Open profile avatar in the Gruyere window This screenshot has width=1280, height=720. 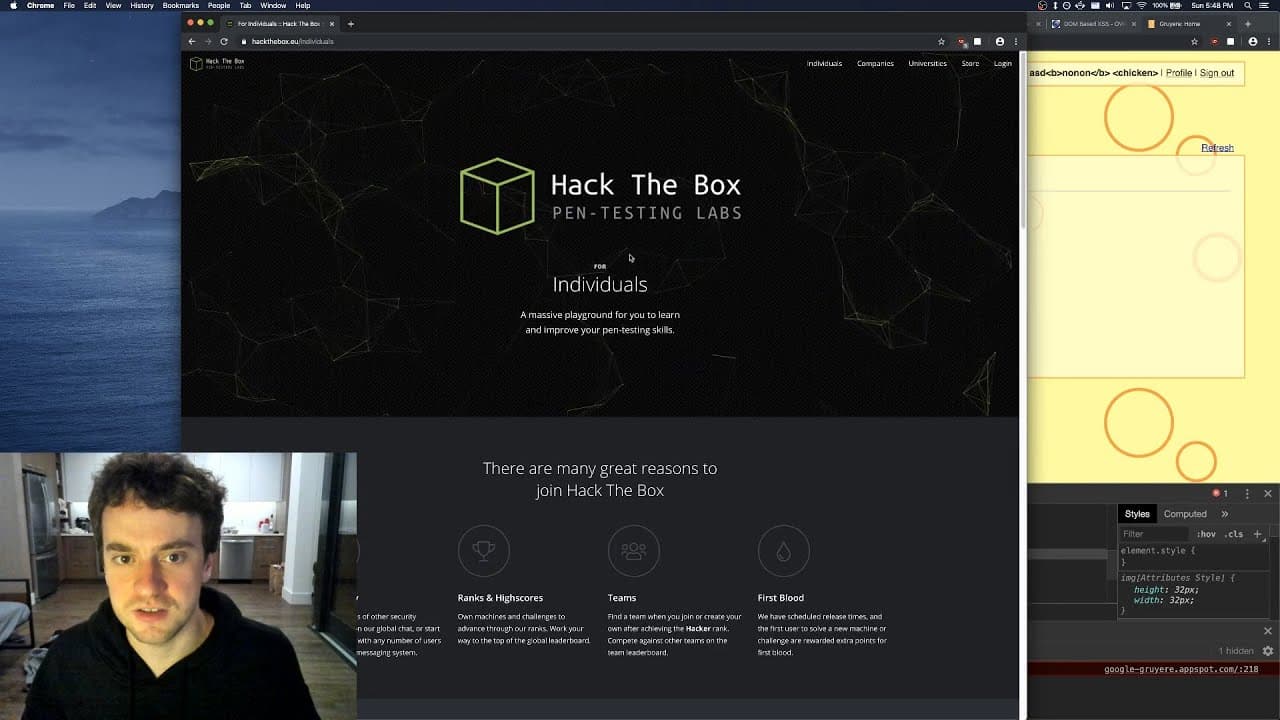(1253, 41)
